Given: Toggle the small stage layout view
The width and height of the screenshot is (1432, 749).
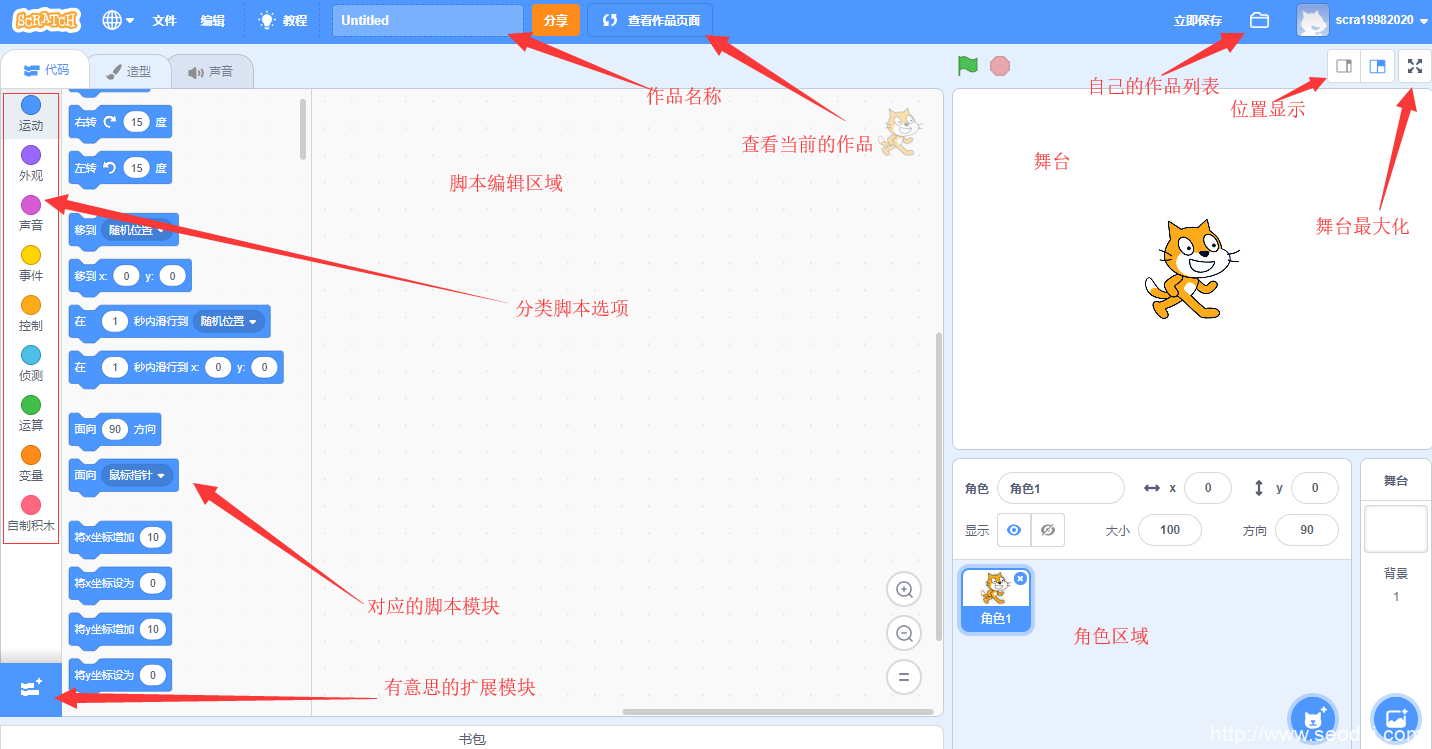Looking at the screenshot, I should click(x=1343, y=66).
